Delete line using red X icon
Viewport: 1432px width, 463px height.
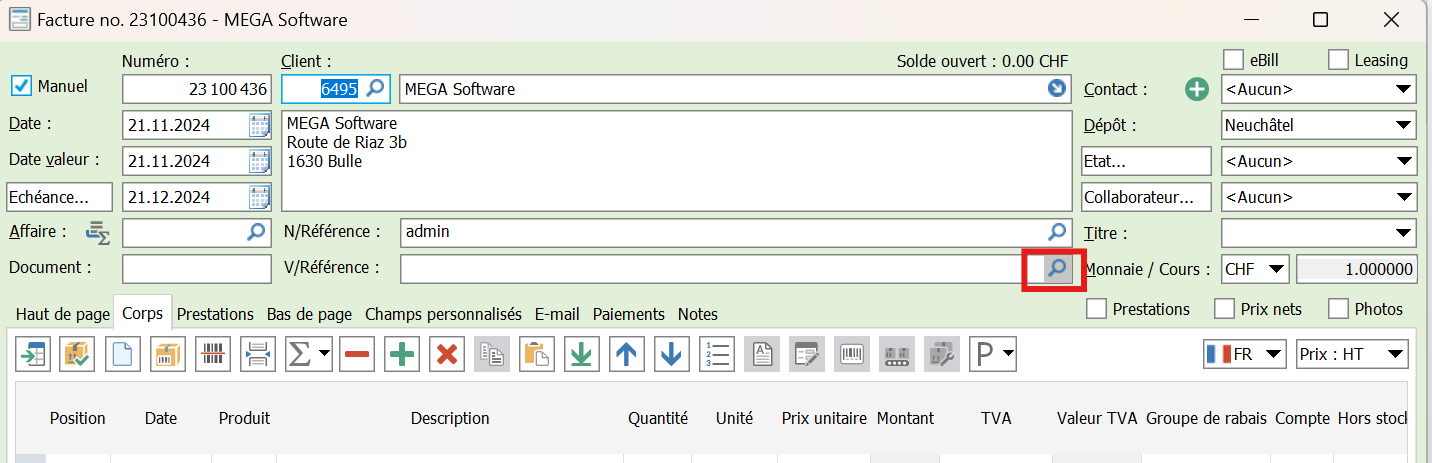coord(447,354)
